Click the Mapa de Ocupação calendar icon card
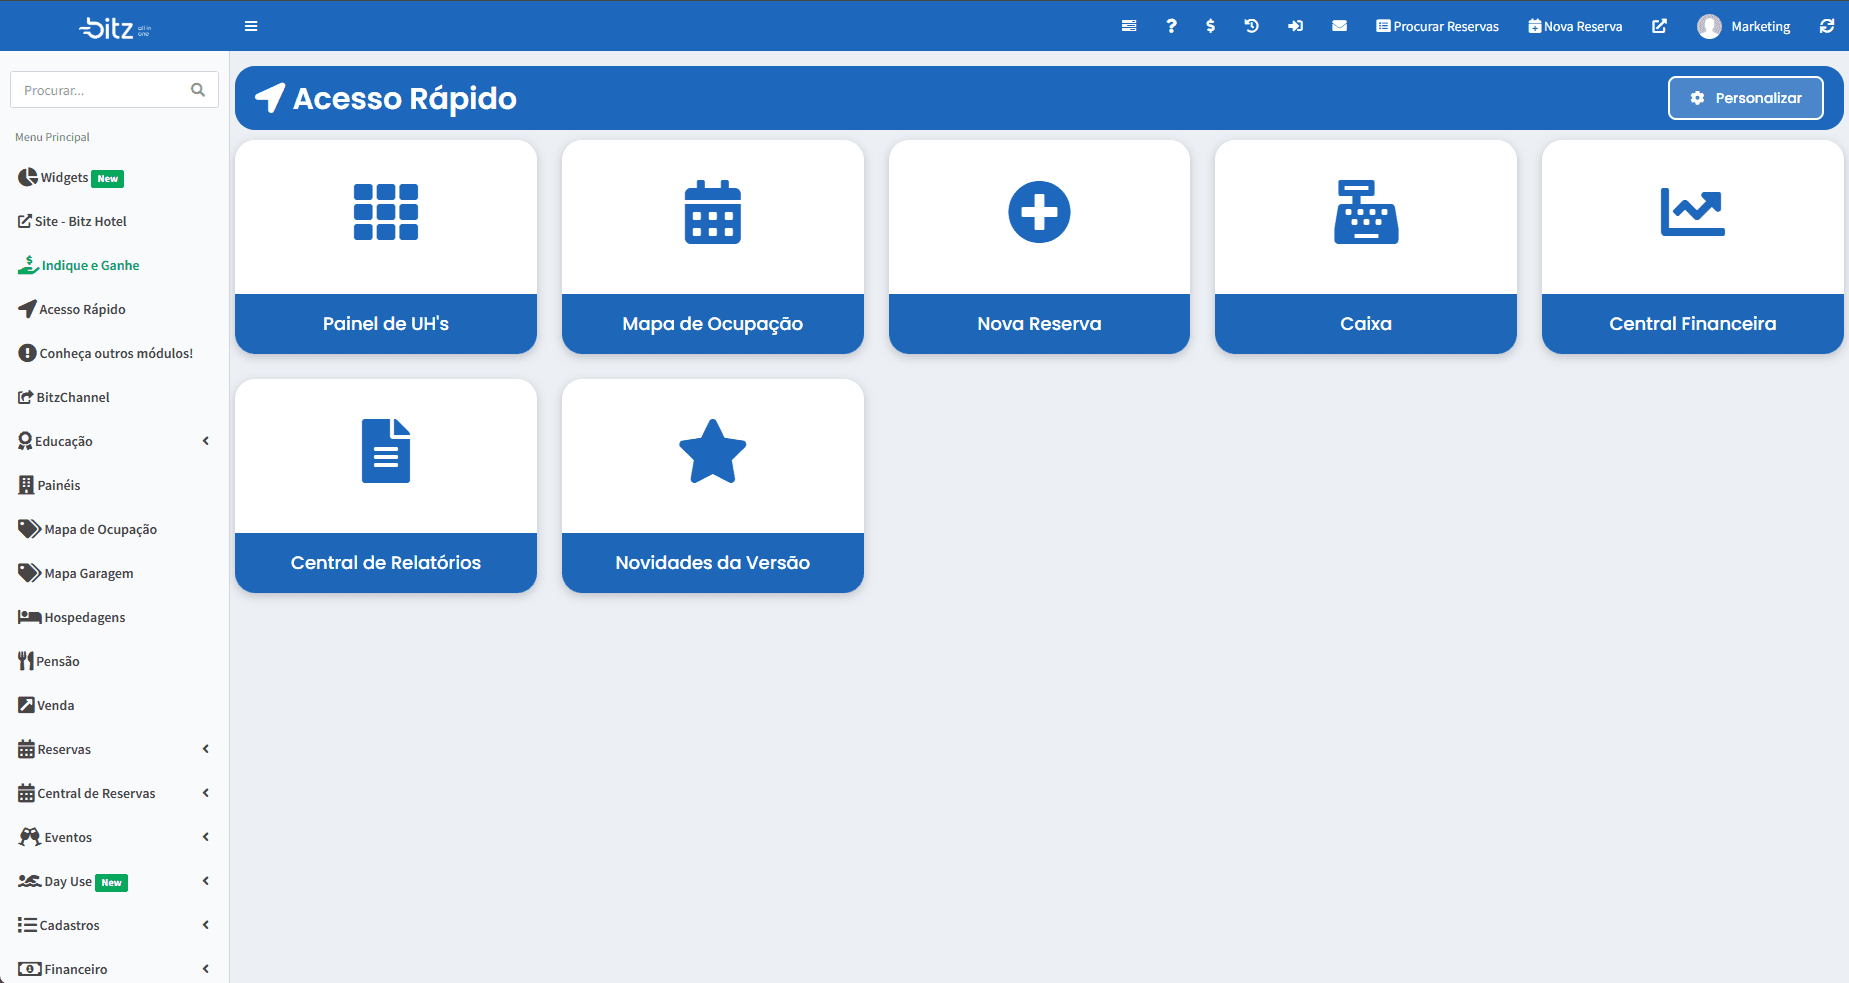The image size is (1849, 983). tap(713, 212)
